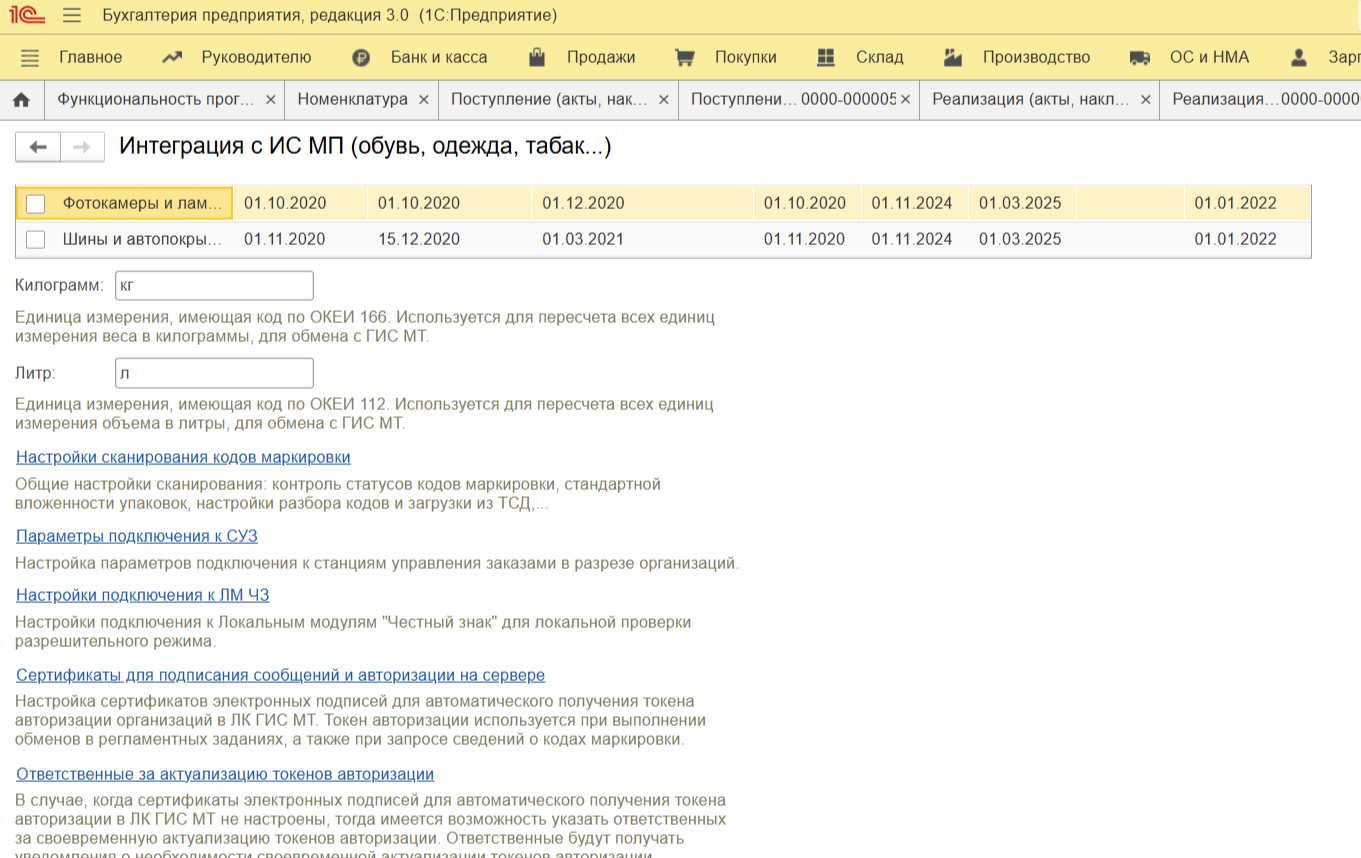This screenshot has width=1361, height=858.
Task: Open Настройки подключения к ЛМ ЧЗ link
Action: pyautogui.click(x=143, y=595)
